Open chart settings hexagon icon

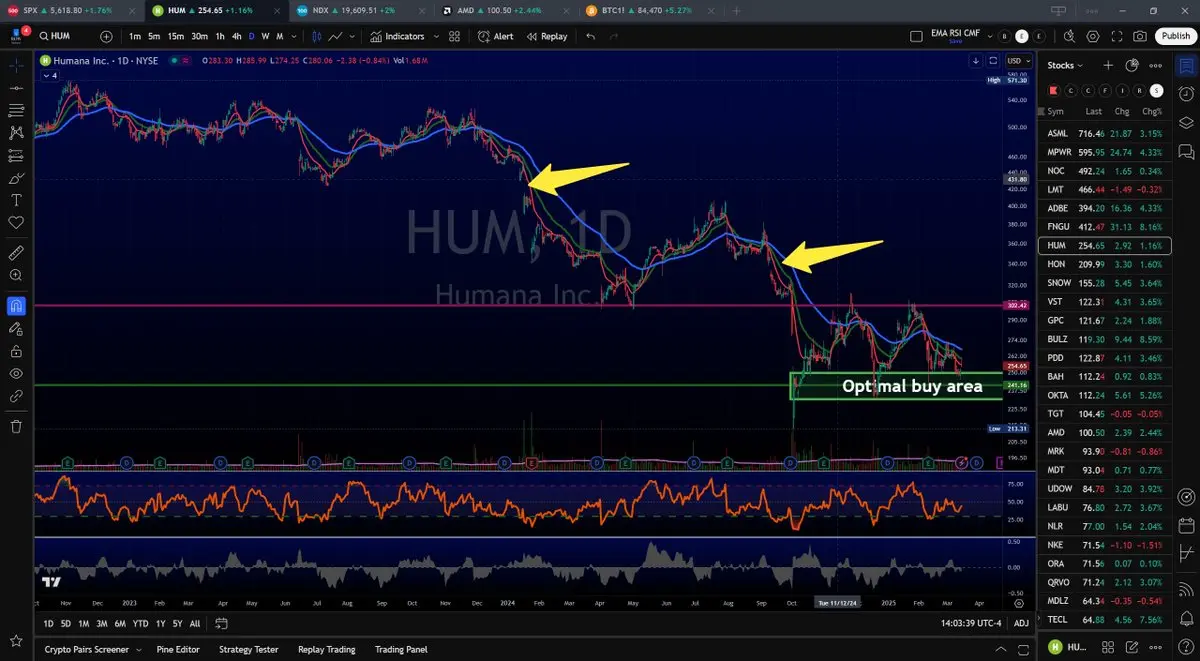[1093, 36]
